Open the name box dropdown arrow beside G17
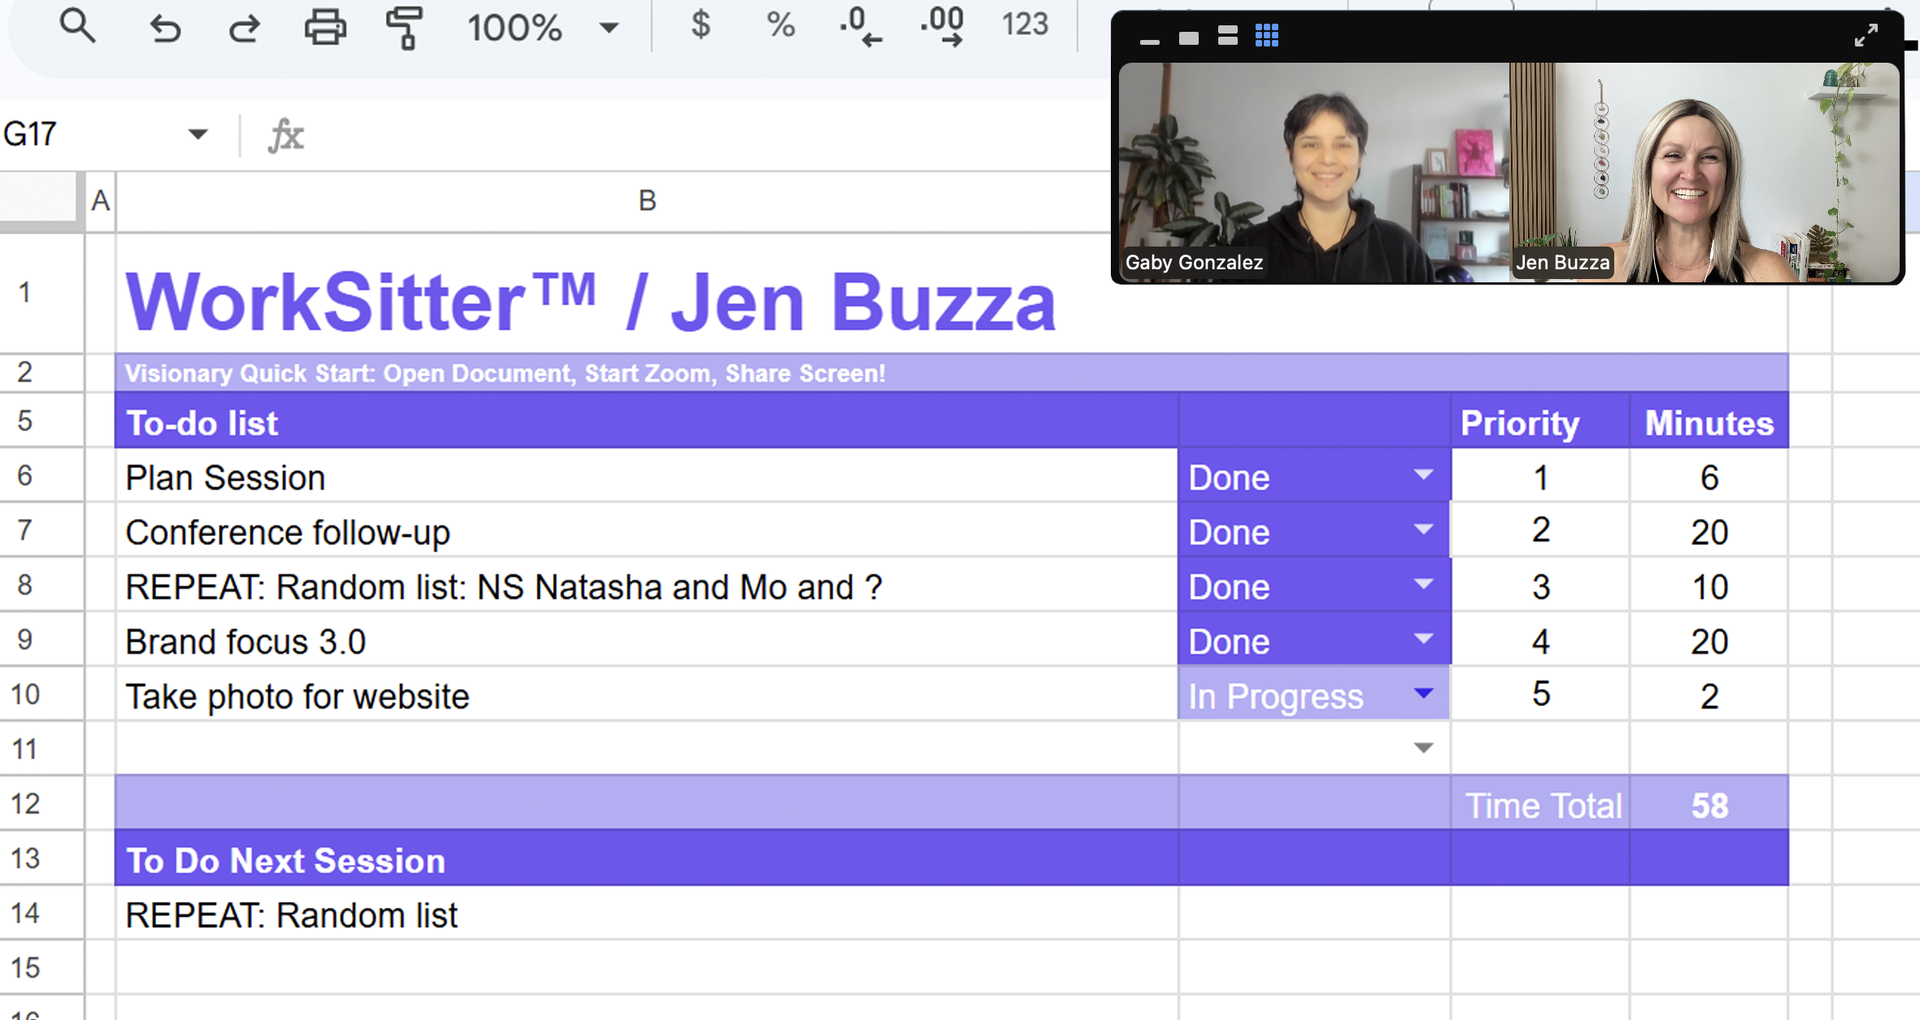Viewport: 1920px width, 1020px height. 198,134
